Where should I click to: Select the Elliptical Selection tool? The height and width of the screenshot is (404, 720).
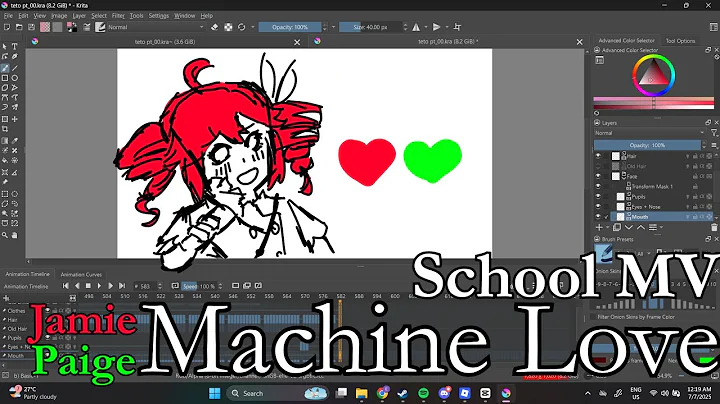click(x=15, y=194)
